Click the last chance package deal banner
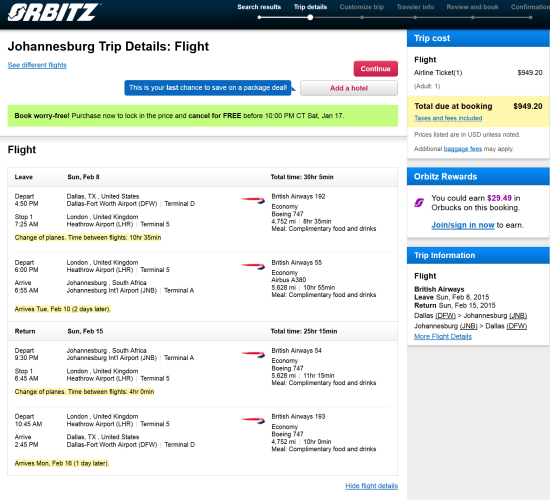This screenshot has height=500, width=550. pos(208,88)
